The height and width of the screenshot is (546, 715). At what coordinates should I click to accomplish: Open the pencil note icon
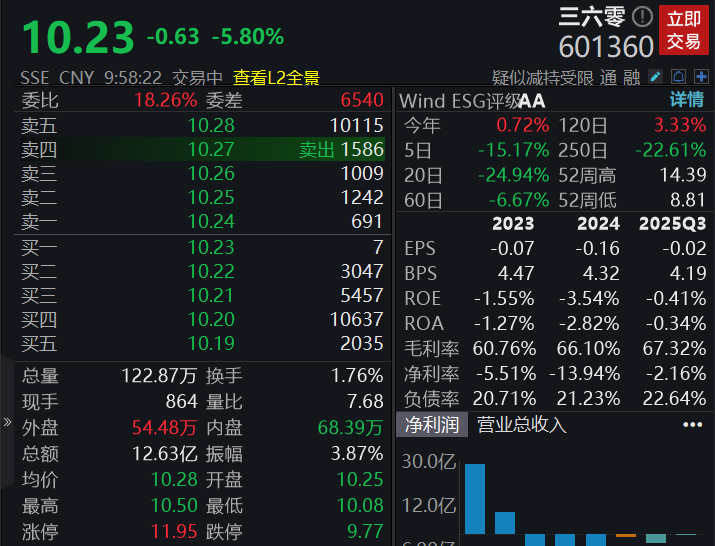point(656,77)
